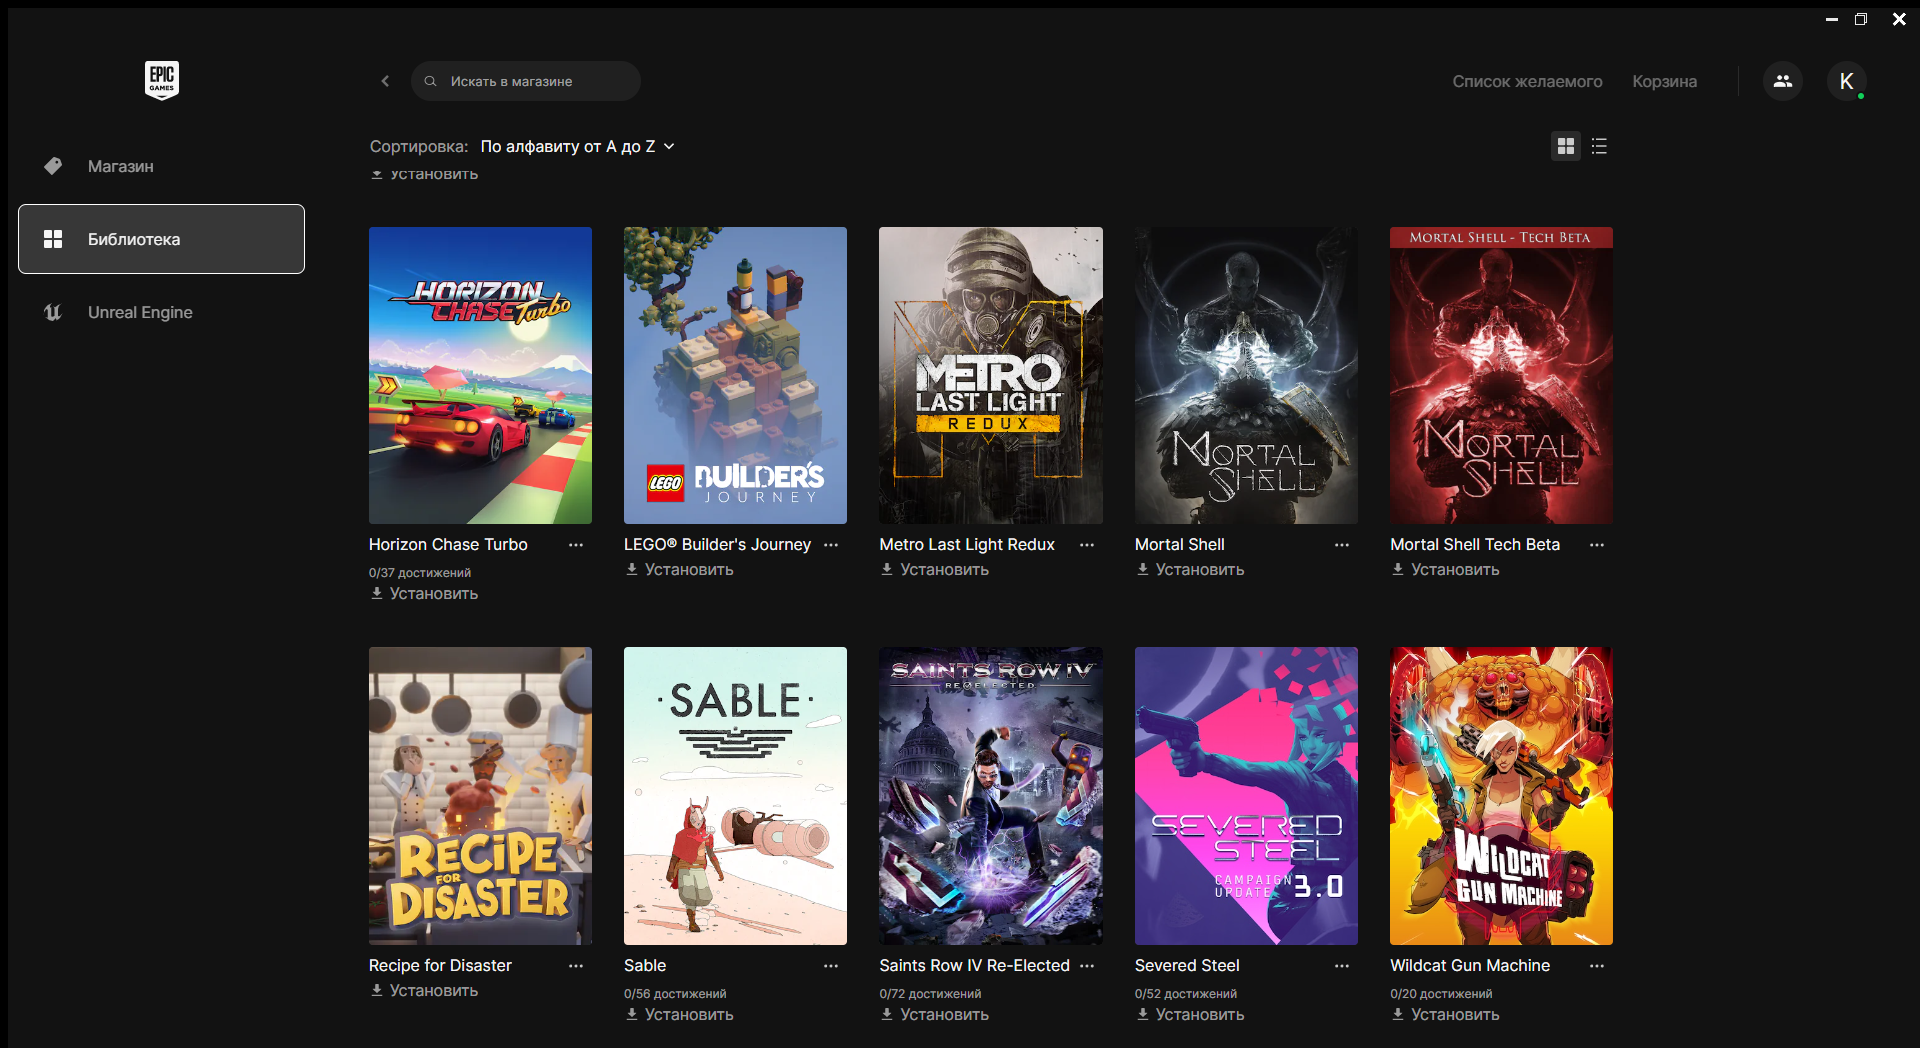Image resolution: width=1920 pixels, height=1048 pixels.
Task: Open LEGO Builder's Journey options menu
Action: click(x=831, y=545)
